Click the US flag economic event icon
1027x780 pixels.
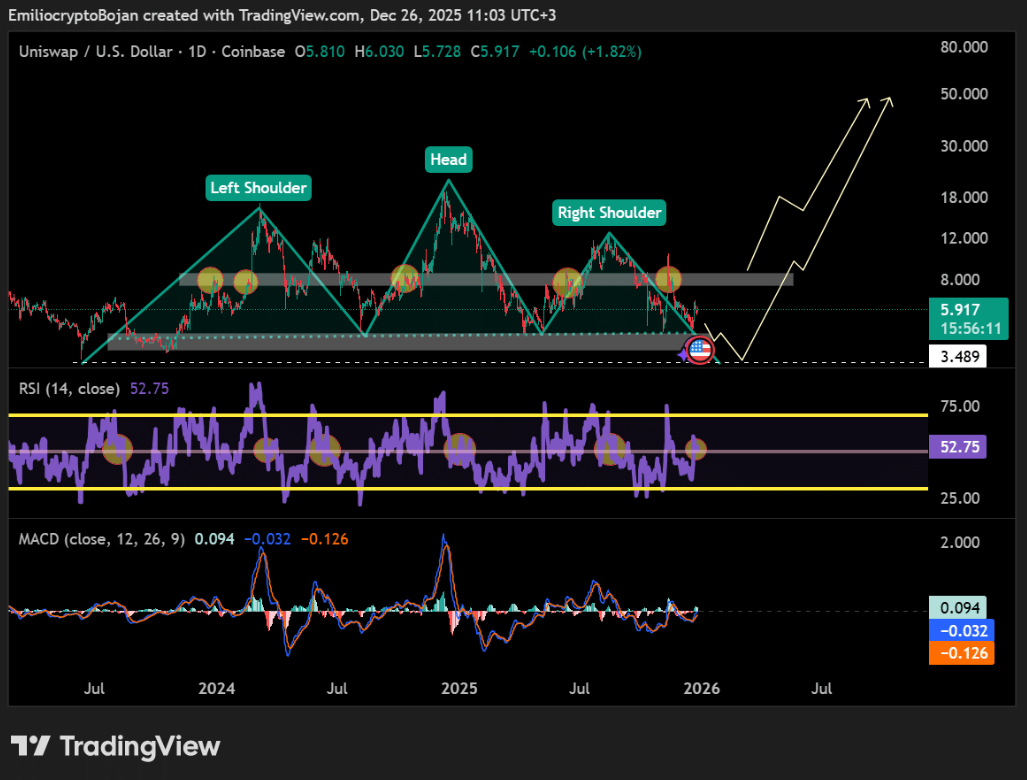(700, 351)
